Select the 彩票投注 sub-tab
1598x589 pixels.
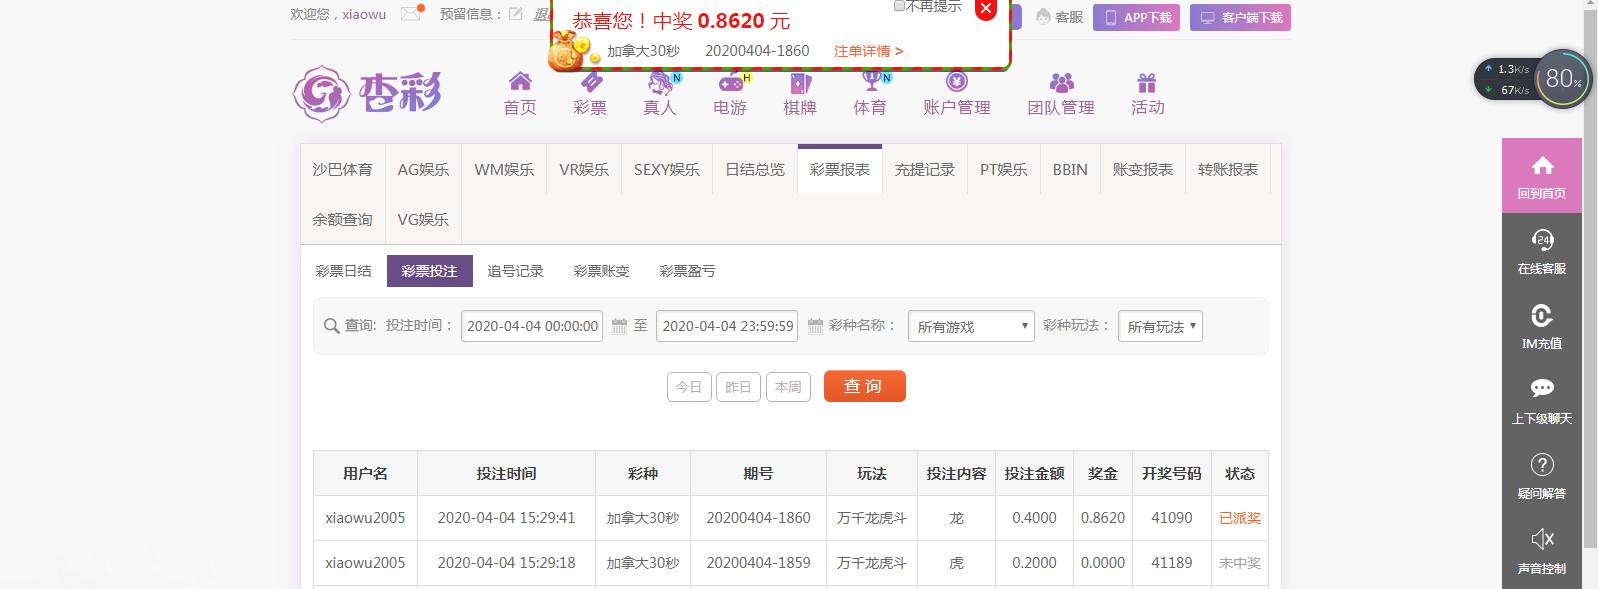tap(430, 271)
